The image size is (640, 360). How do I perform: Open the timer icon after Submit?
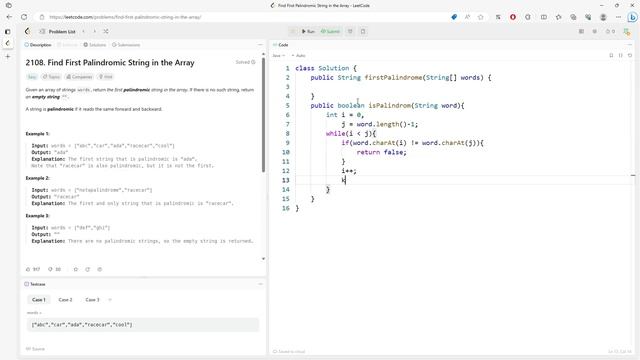pyautogui.click(x=350, y=31)
